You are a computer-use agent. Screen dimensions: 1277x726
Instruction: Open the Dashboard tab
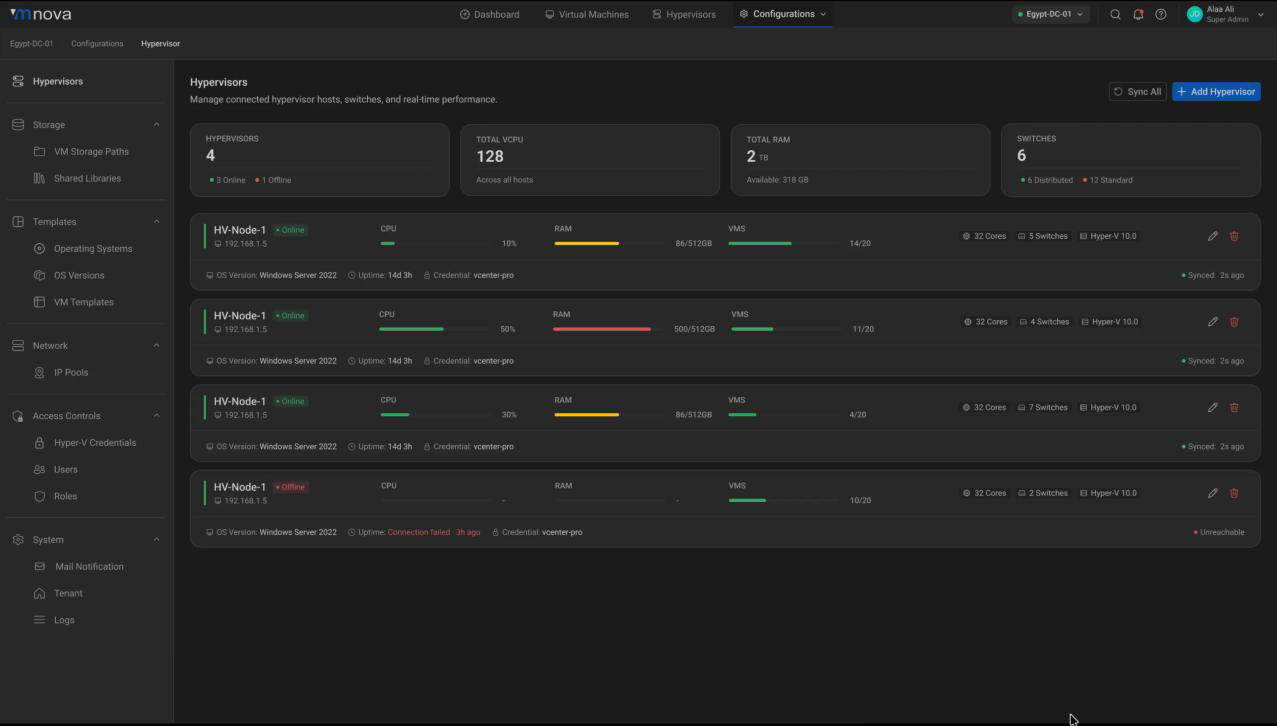click(489, 14)
